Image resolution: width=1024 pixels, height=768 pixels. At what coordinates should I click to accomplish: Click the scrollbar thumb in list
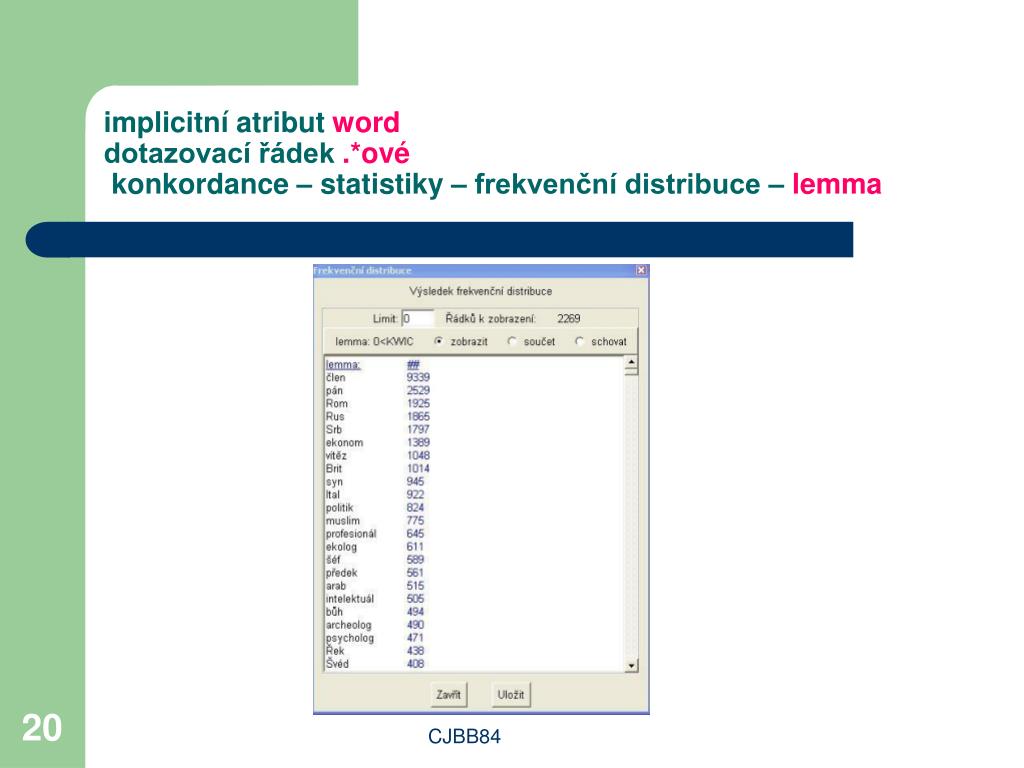tap(631, 372)
